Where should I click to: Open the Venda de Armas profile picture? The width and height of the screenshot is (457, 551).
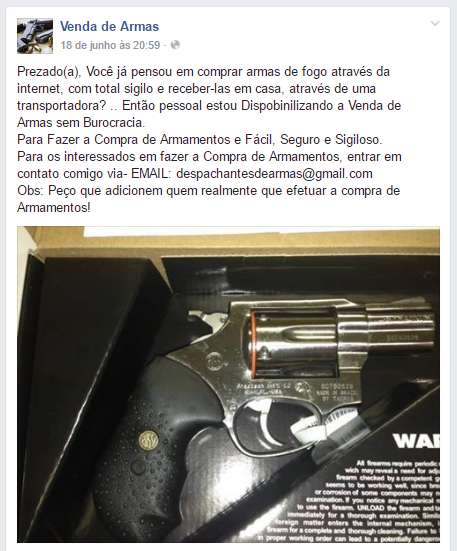click(x=35, y=36)
